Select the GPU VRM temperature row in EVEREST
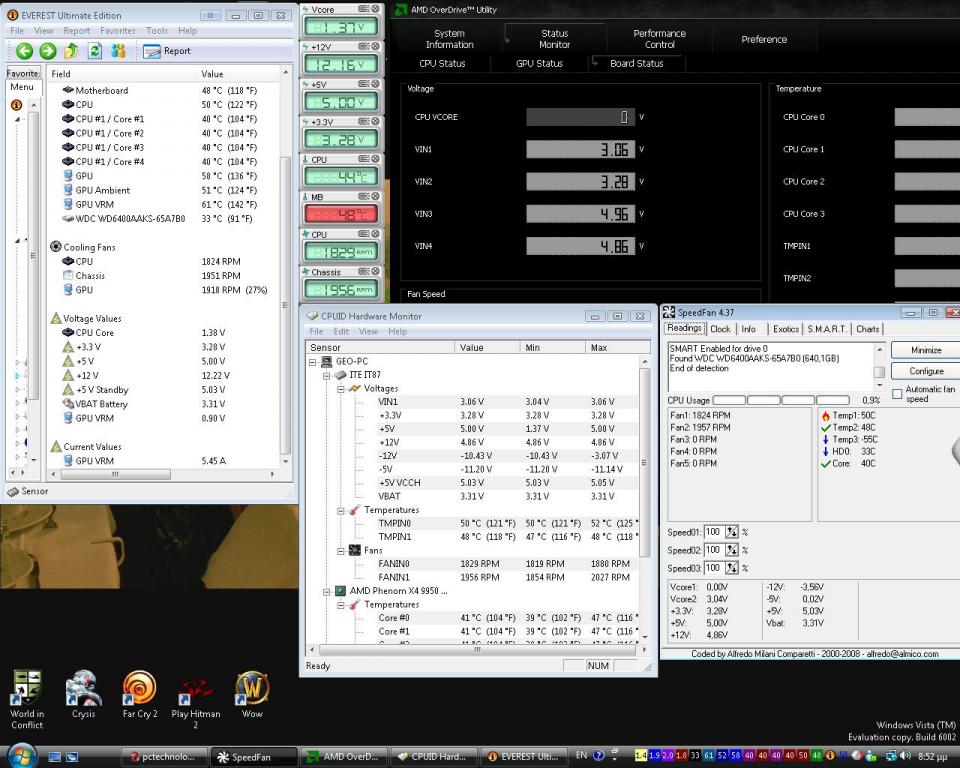 click(x=164, y=205)
